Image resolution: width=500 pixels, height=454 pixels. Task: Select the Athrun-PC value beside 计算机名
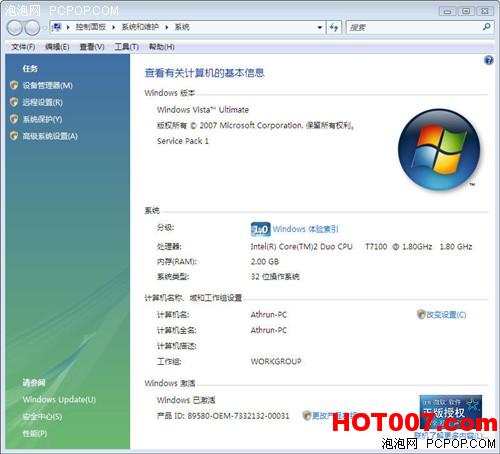tap(269, 315)
